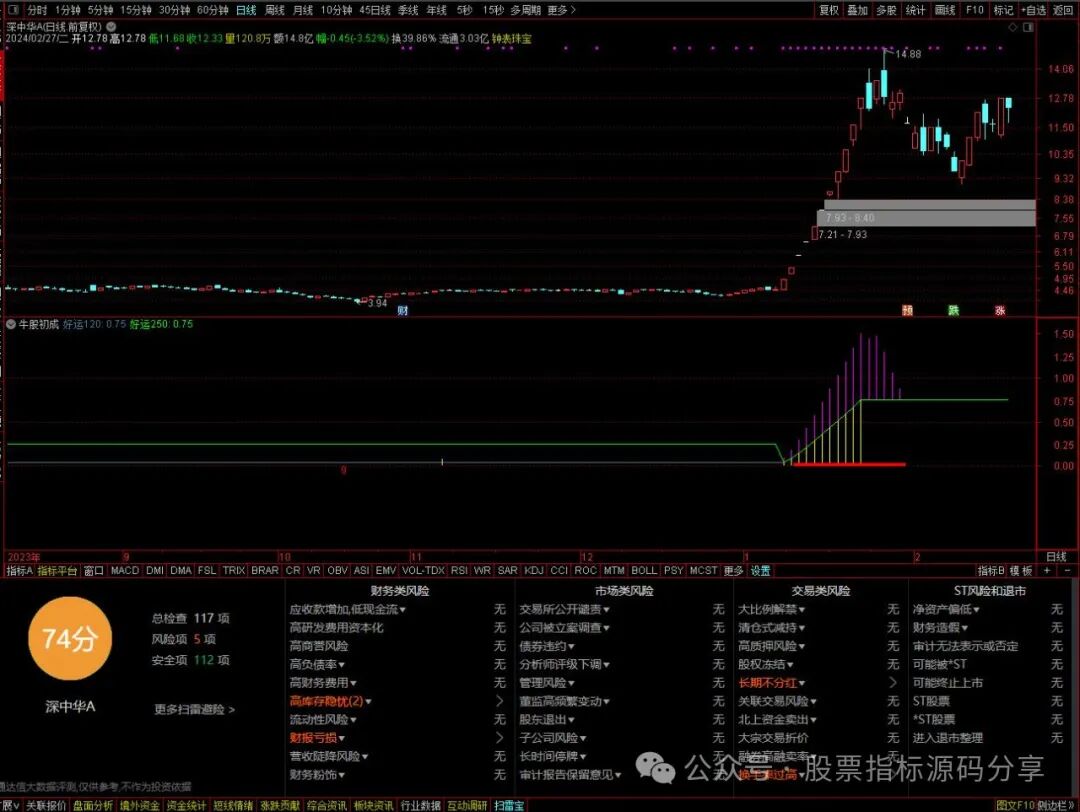Click the minus zoom-out button near 模板
The height and width of the screenshot is (812, 1080).
1068,570
